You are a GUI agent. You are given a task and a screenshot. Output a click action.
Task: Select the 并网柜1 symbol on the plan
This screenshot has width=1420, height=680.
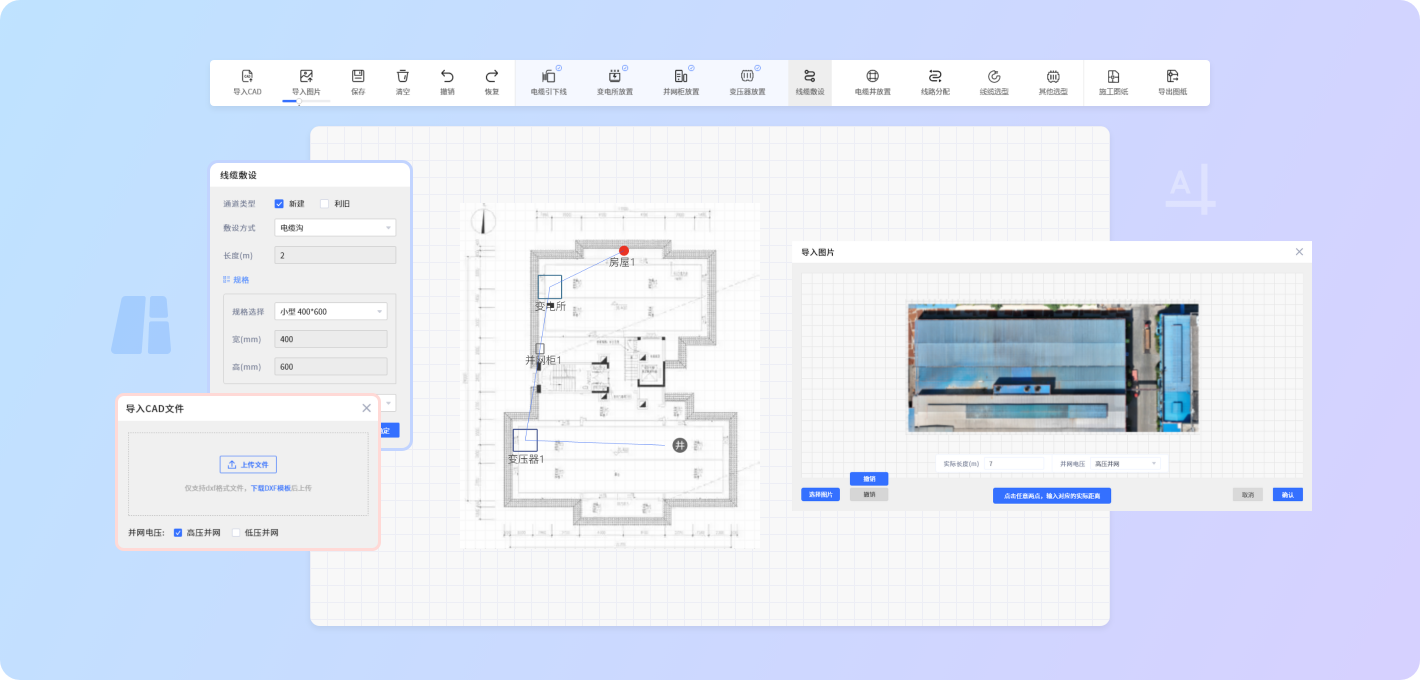point(540,348)
